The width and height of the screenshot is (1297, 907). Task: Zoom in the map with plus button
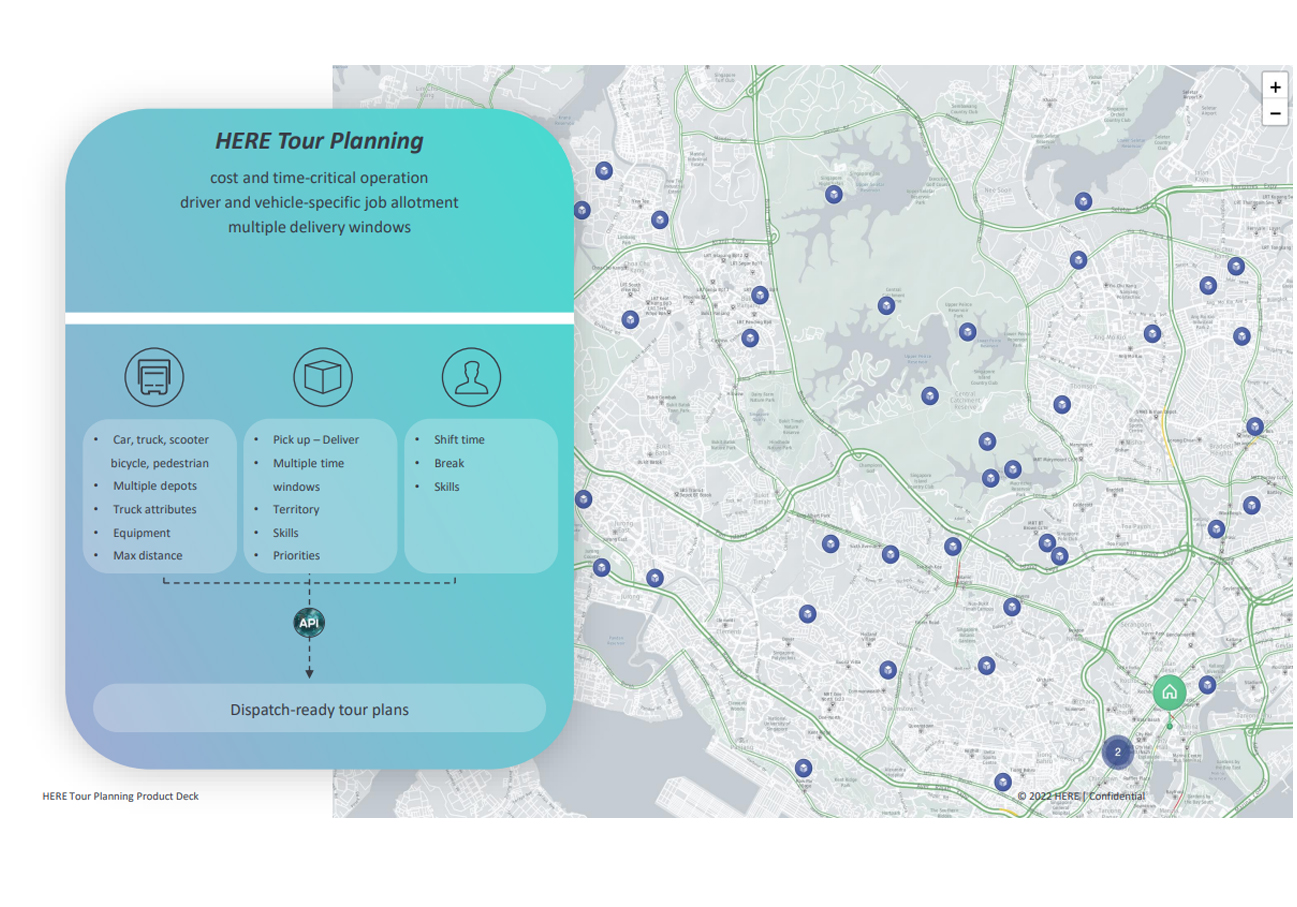point(1274,87)
